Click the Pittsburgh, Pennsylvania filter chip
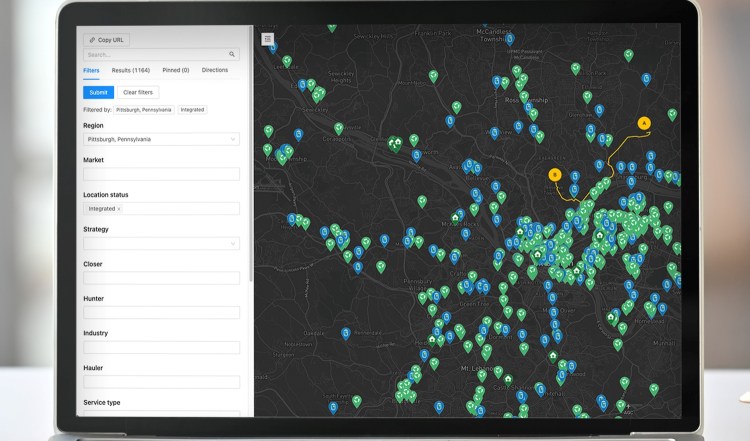This screenshot has height=441, width=750. pos(143,110)
